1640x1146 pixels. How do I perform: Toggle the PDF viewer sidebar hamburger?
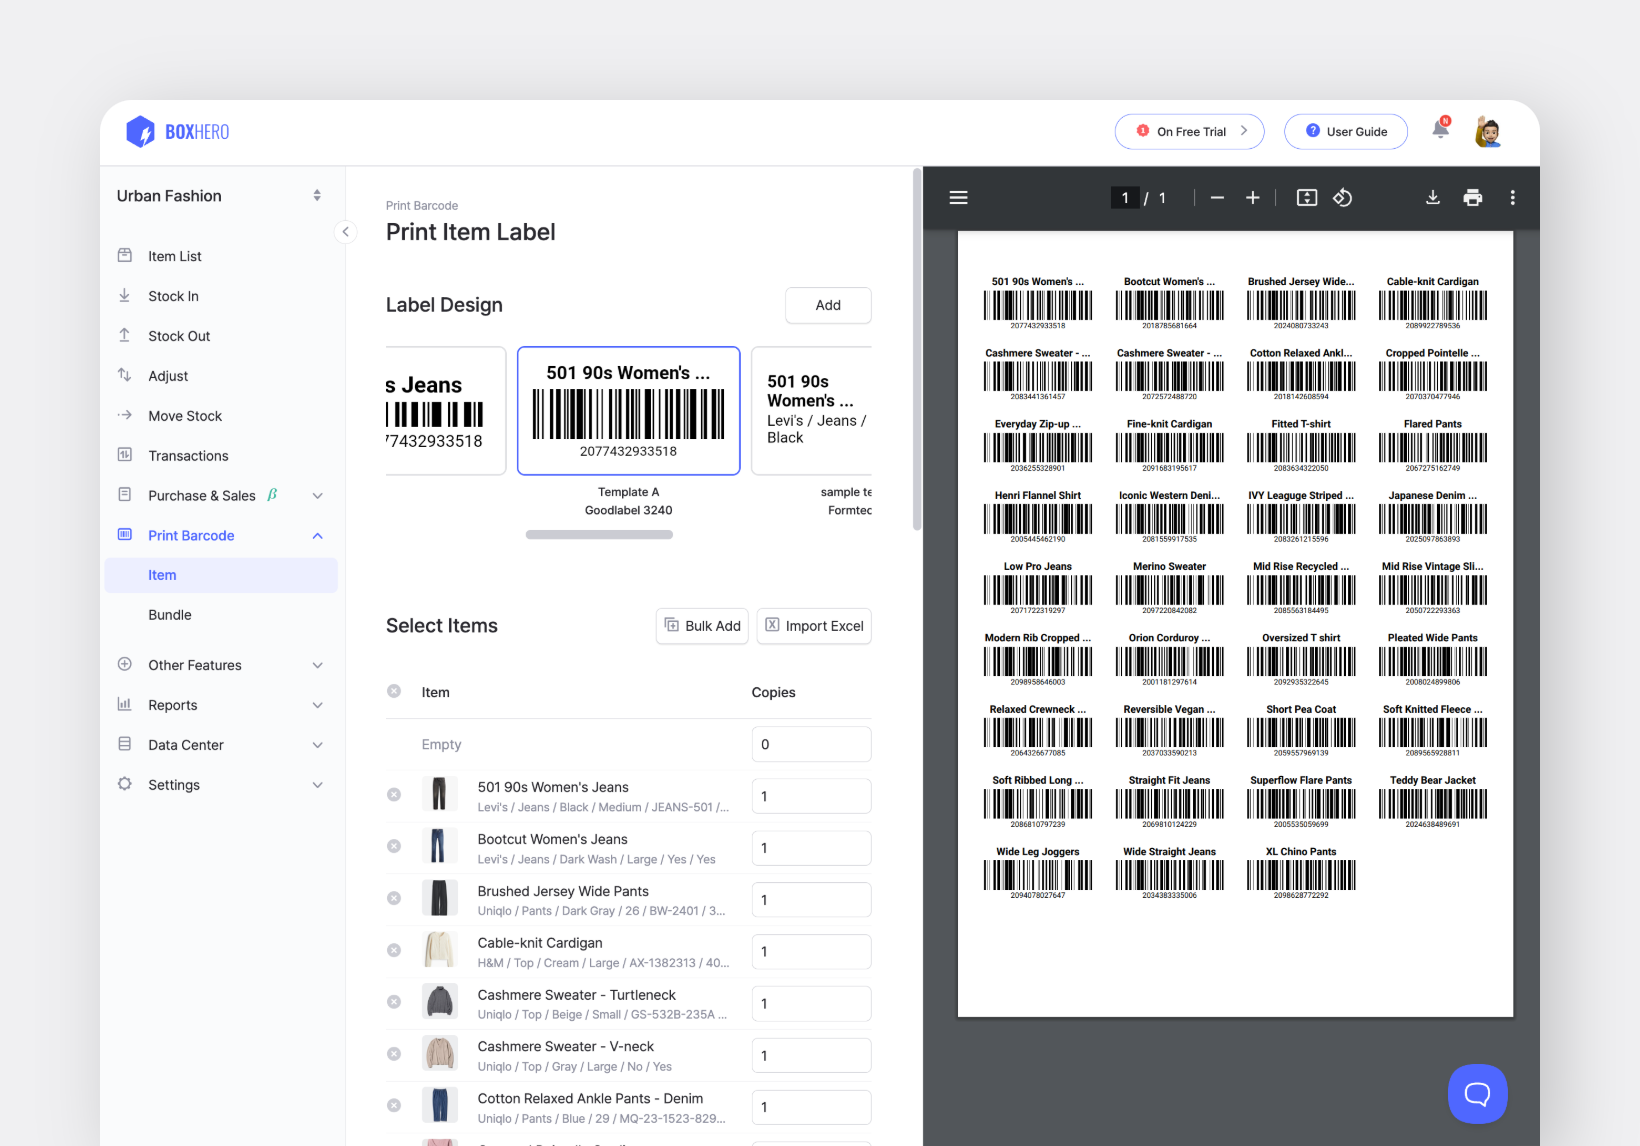pos(958,197)
